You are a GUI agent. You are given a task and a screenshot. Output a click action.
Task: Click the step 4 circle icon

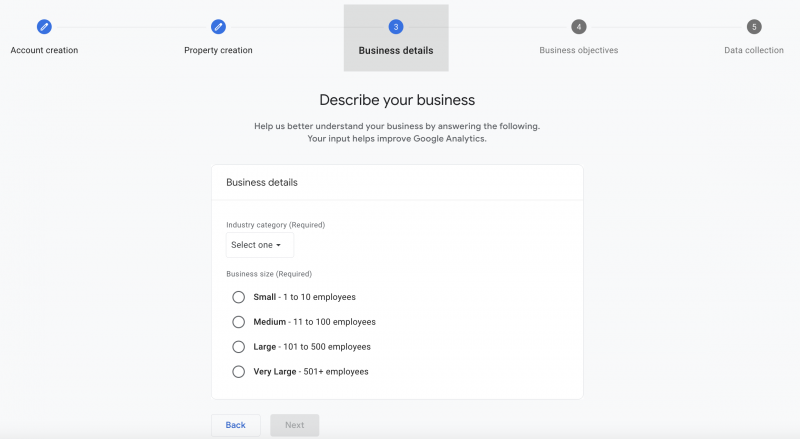pos(579,27)
